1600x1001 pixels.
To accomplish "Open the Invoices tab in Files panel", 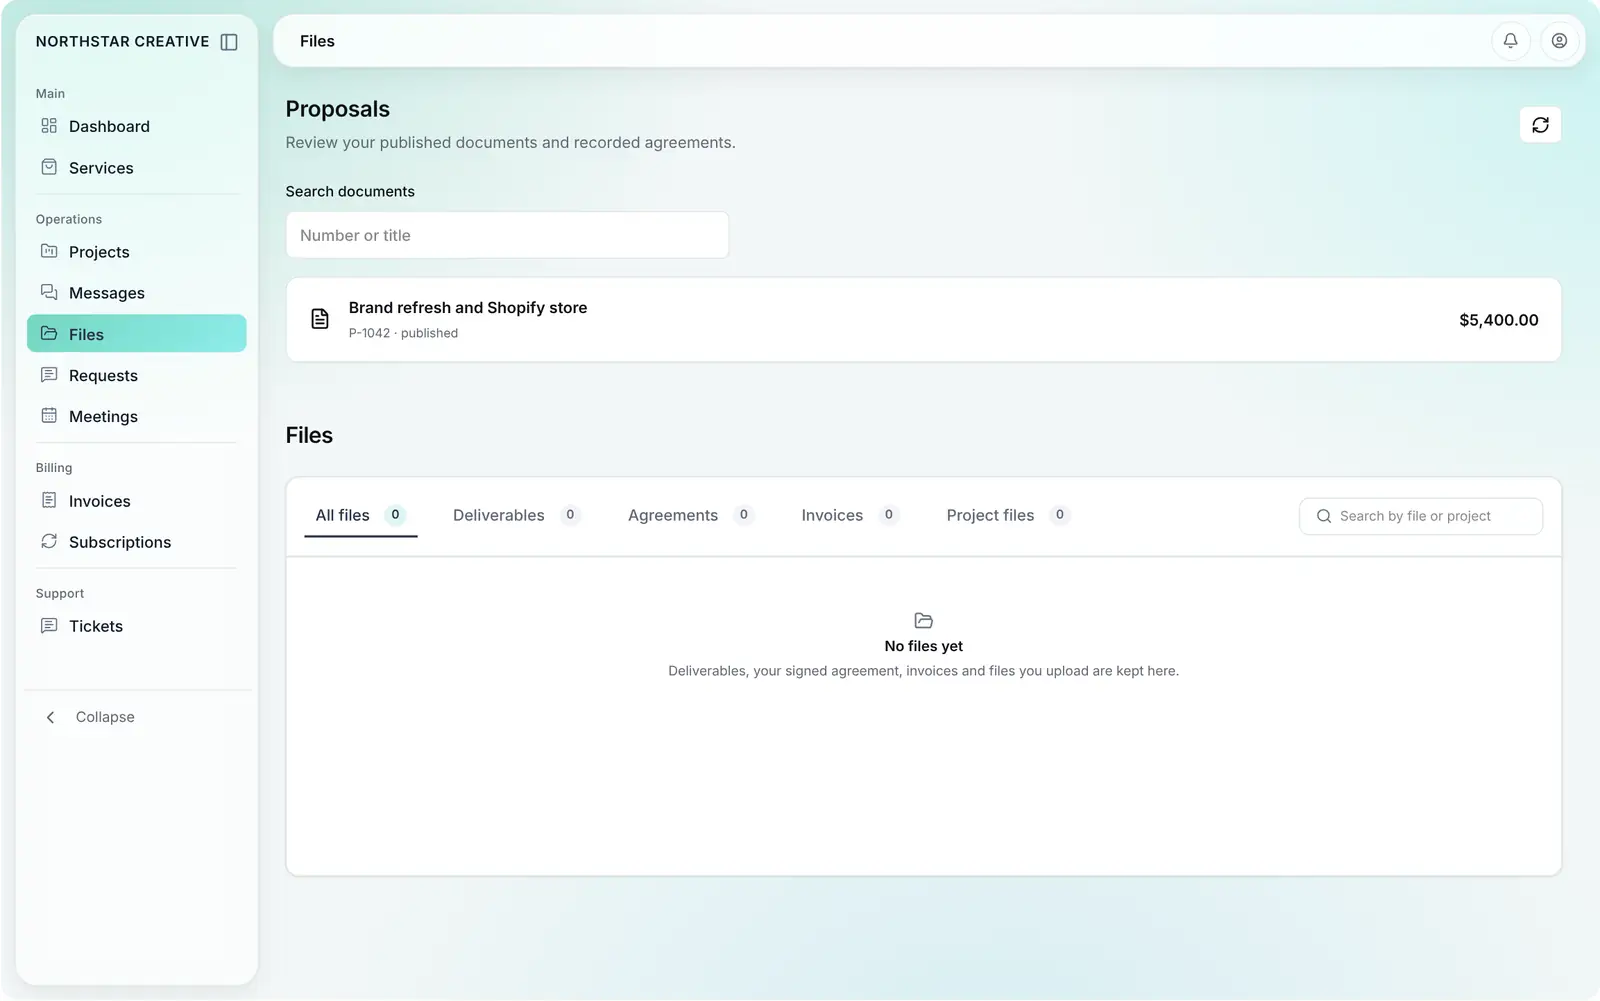I will click(x=850, y=516).
